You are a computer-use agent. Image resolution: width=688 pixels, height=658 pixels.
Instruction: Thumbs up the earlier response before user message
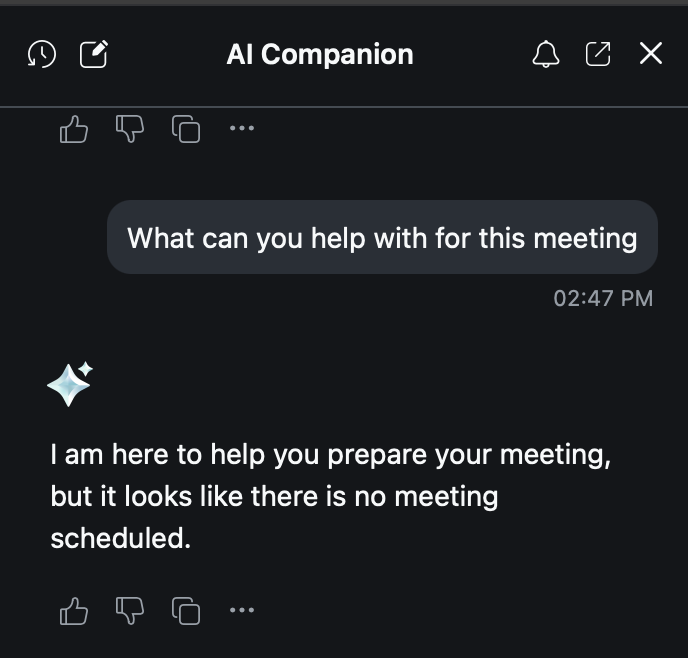[74, 129]
